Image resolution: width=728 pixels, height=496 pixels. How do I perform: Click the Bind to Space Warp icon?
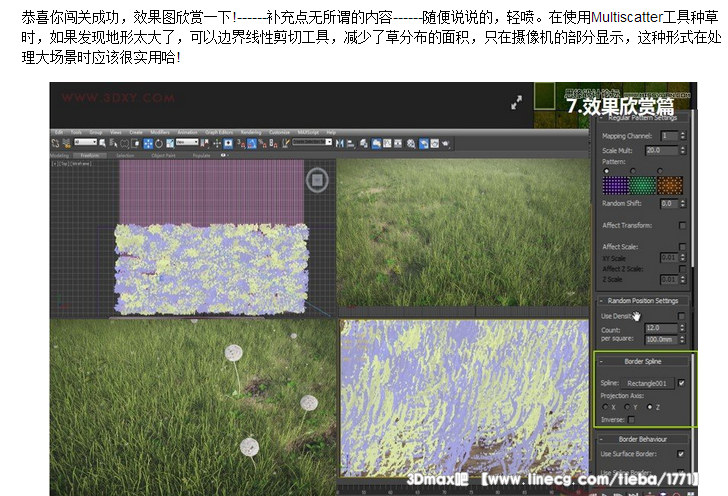[x=66, y=143]
